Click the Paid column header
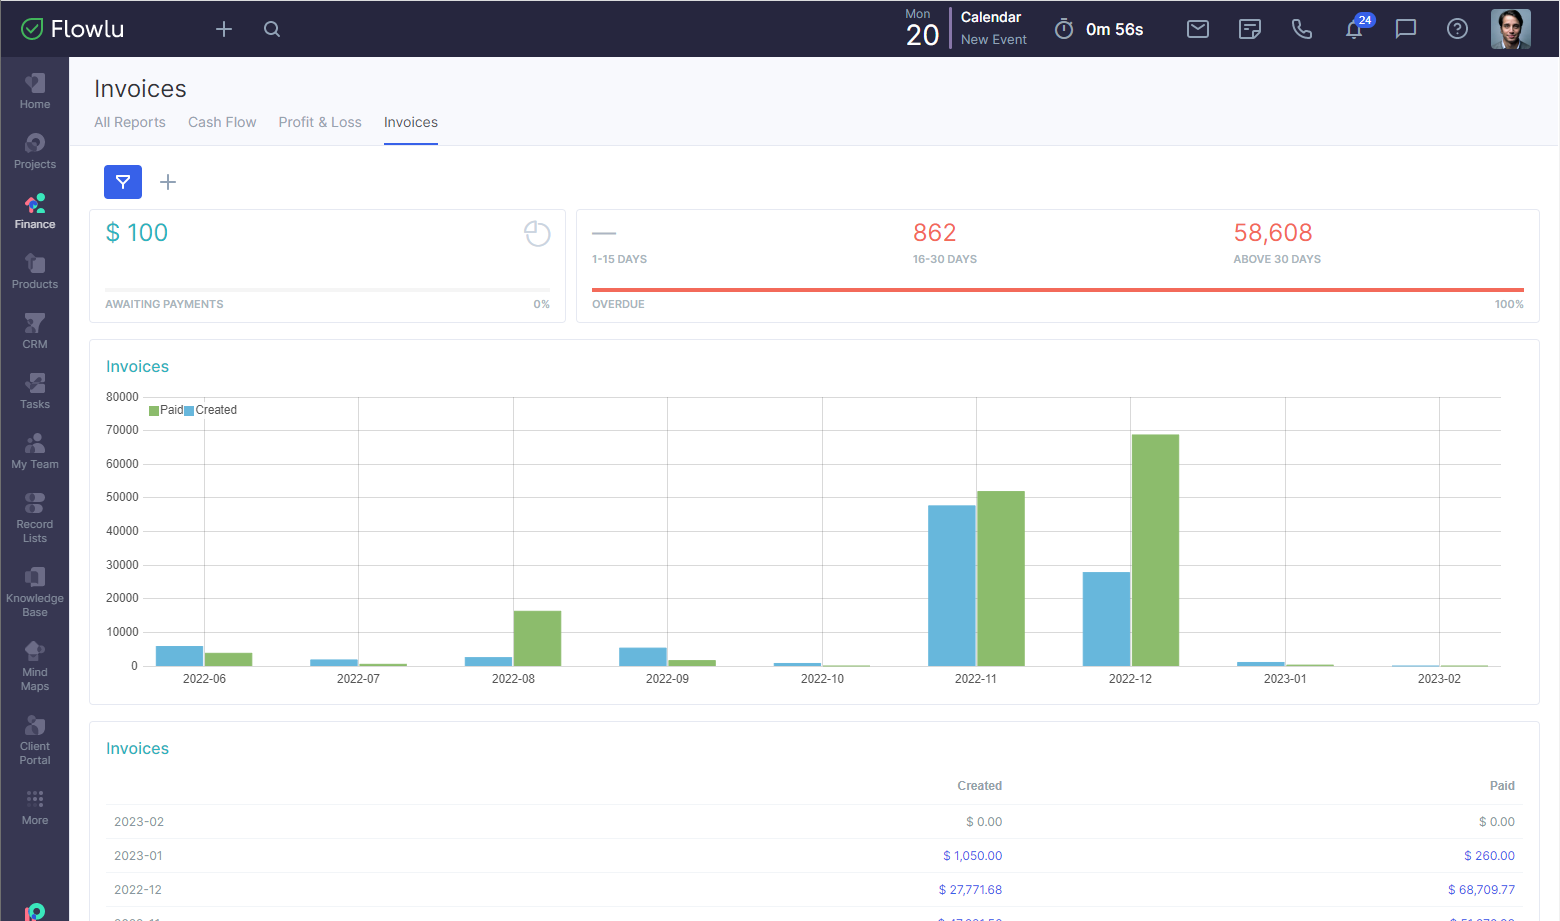This screenshot has width=1560, height=921. [x=1502, y=786]
